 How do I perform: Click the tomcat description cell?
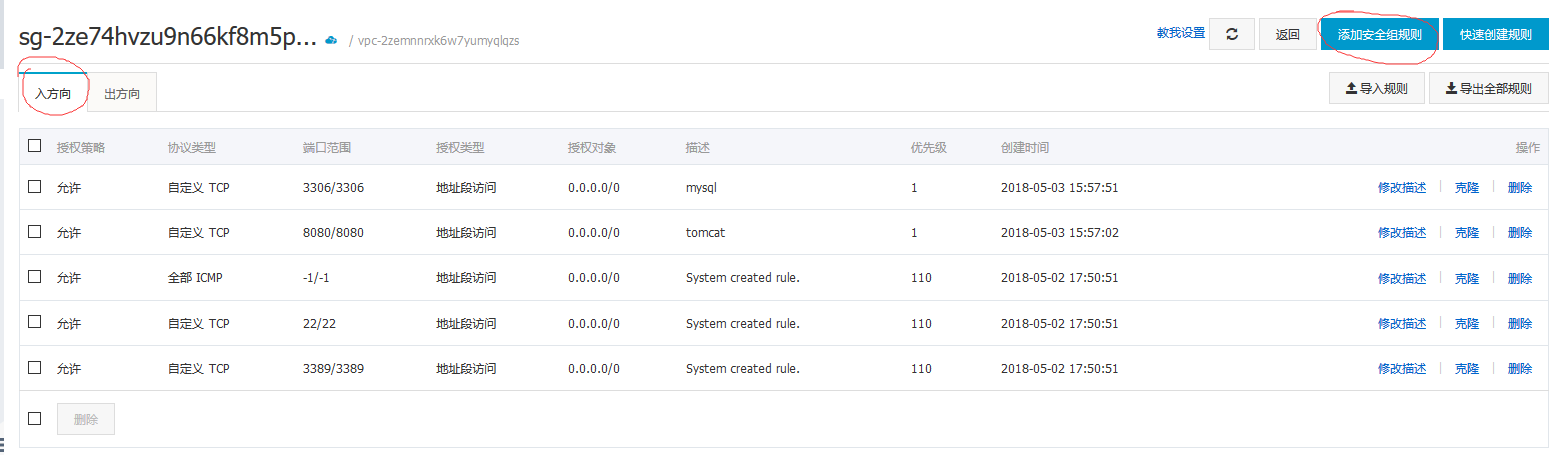tap(705, 232)
